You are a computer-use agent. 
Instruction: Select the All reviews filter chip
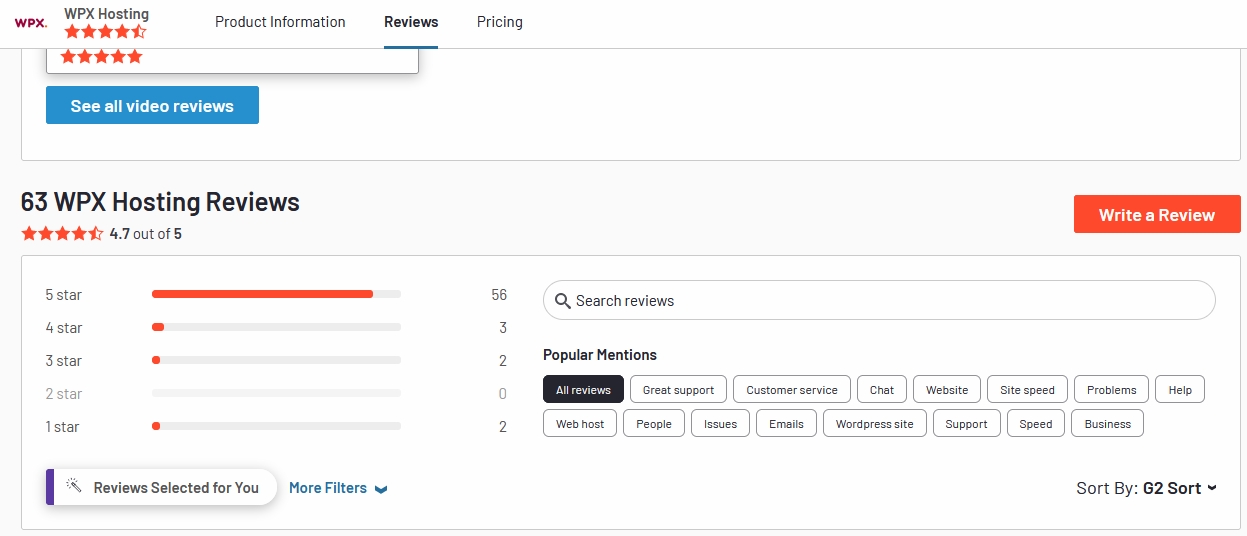click(x=583, y=390)
